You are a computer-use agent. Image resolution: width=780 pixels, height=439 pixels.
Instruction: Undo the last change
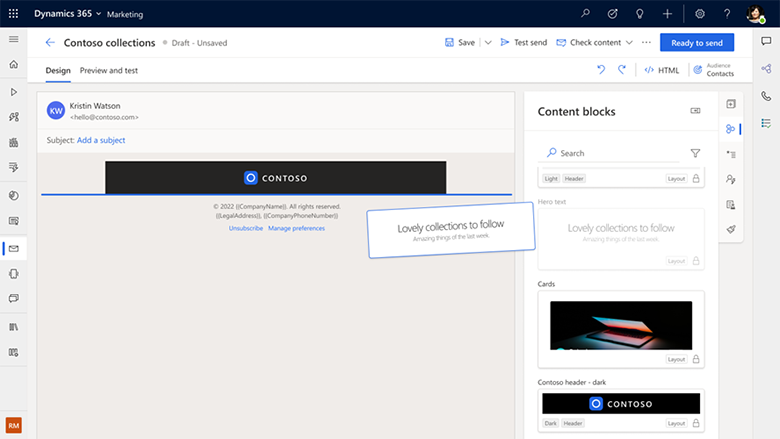pyautogui.click(x=601, y=70)
